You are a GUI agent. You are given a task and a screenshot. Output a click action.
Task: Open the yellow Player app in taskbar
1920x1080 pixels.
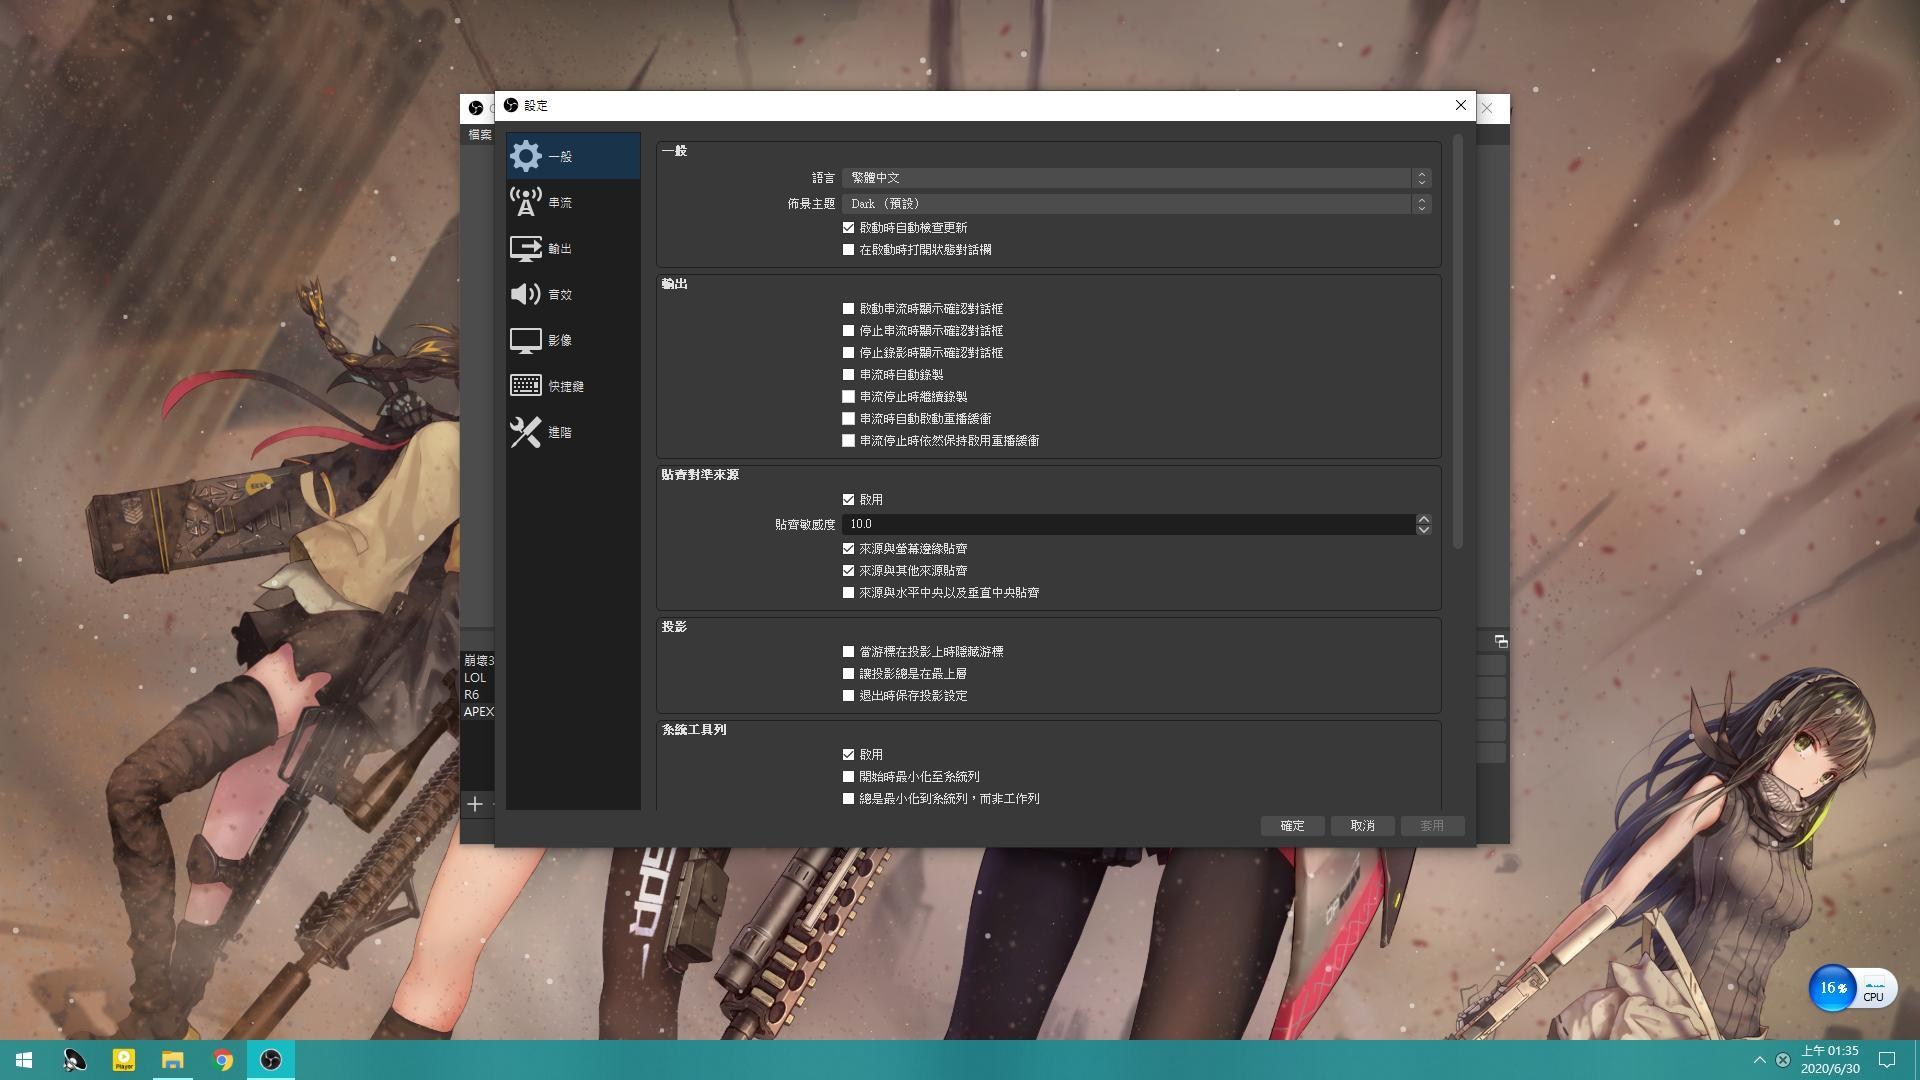click(x=123, y=1060)
